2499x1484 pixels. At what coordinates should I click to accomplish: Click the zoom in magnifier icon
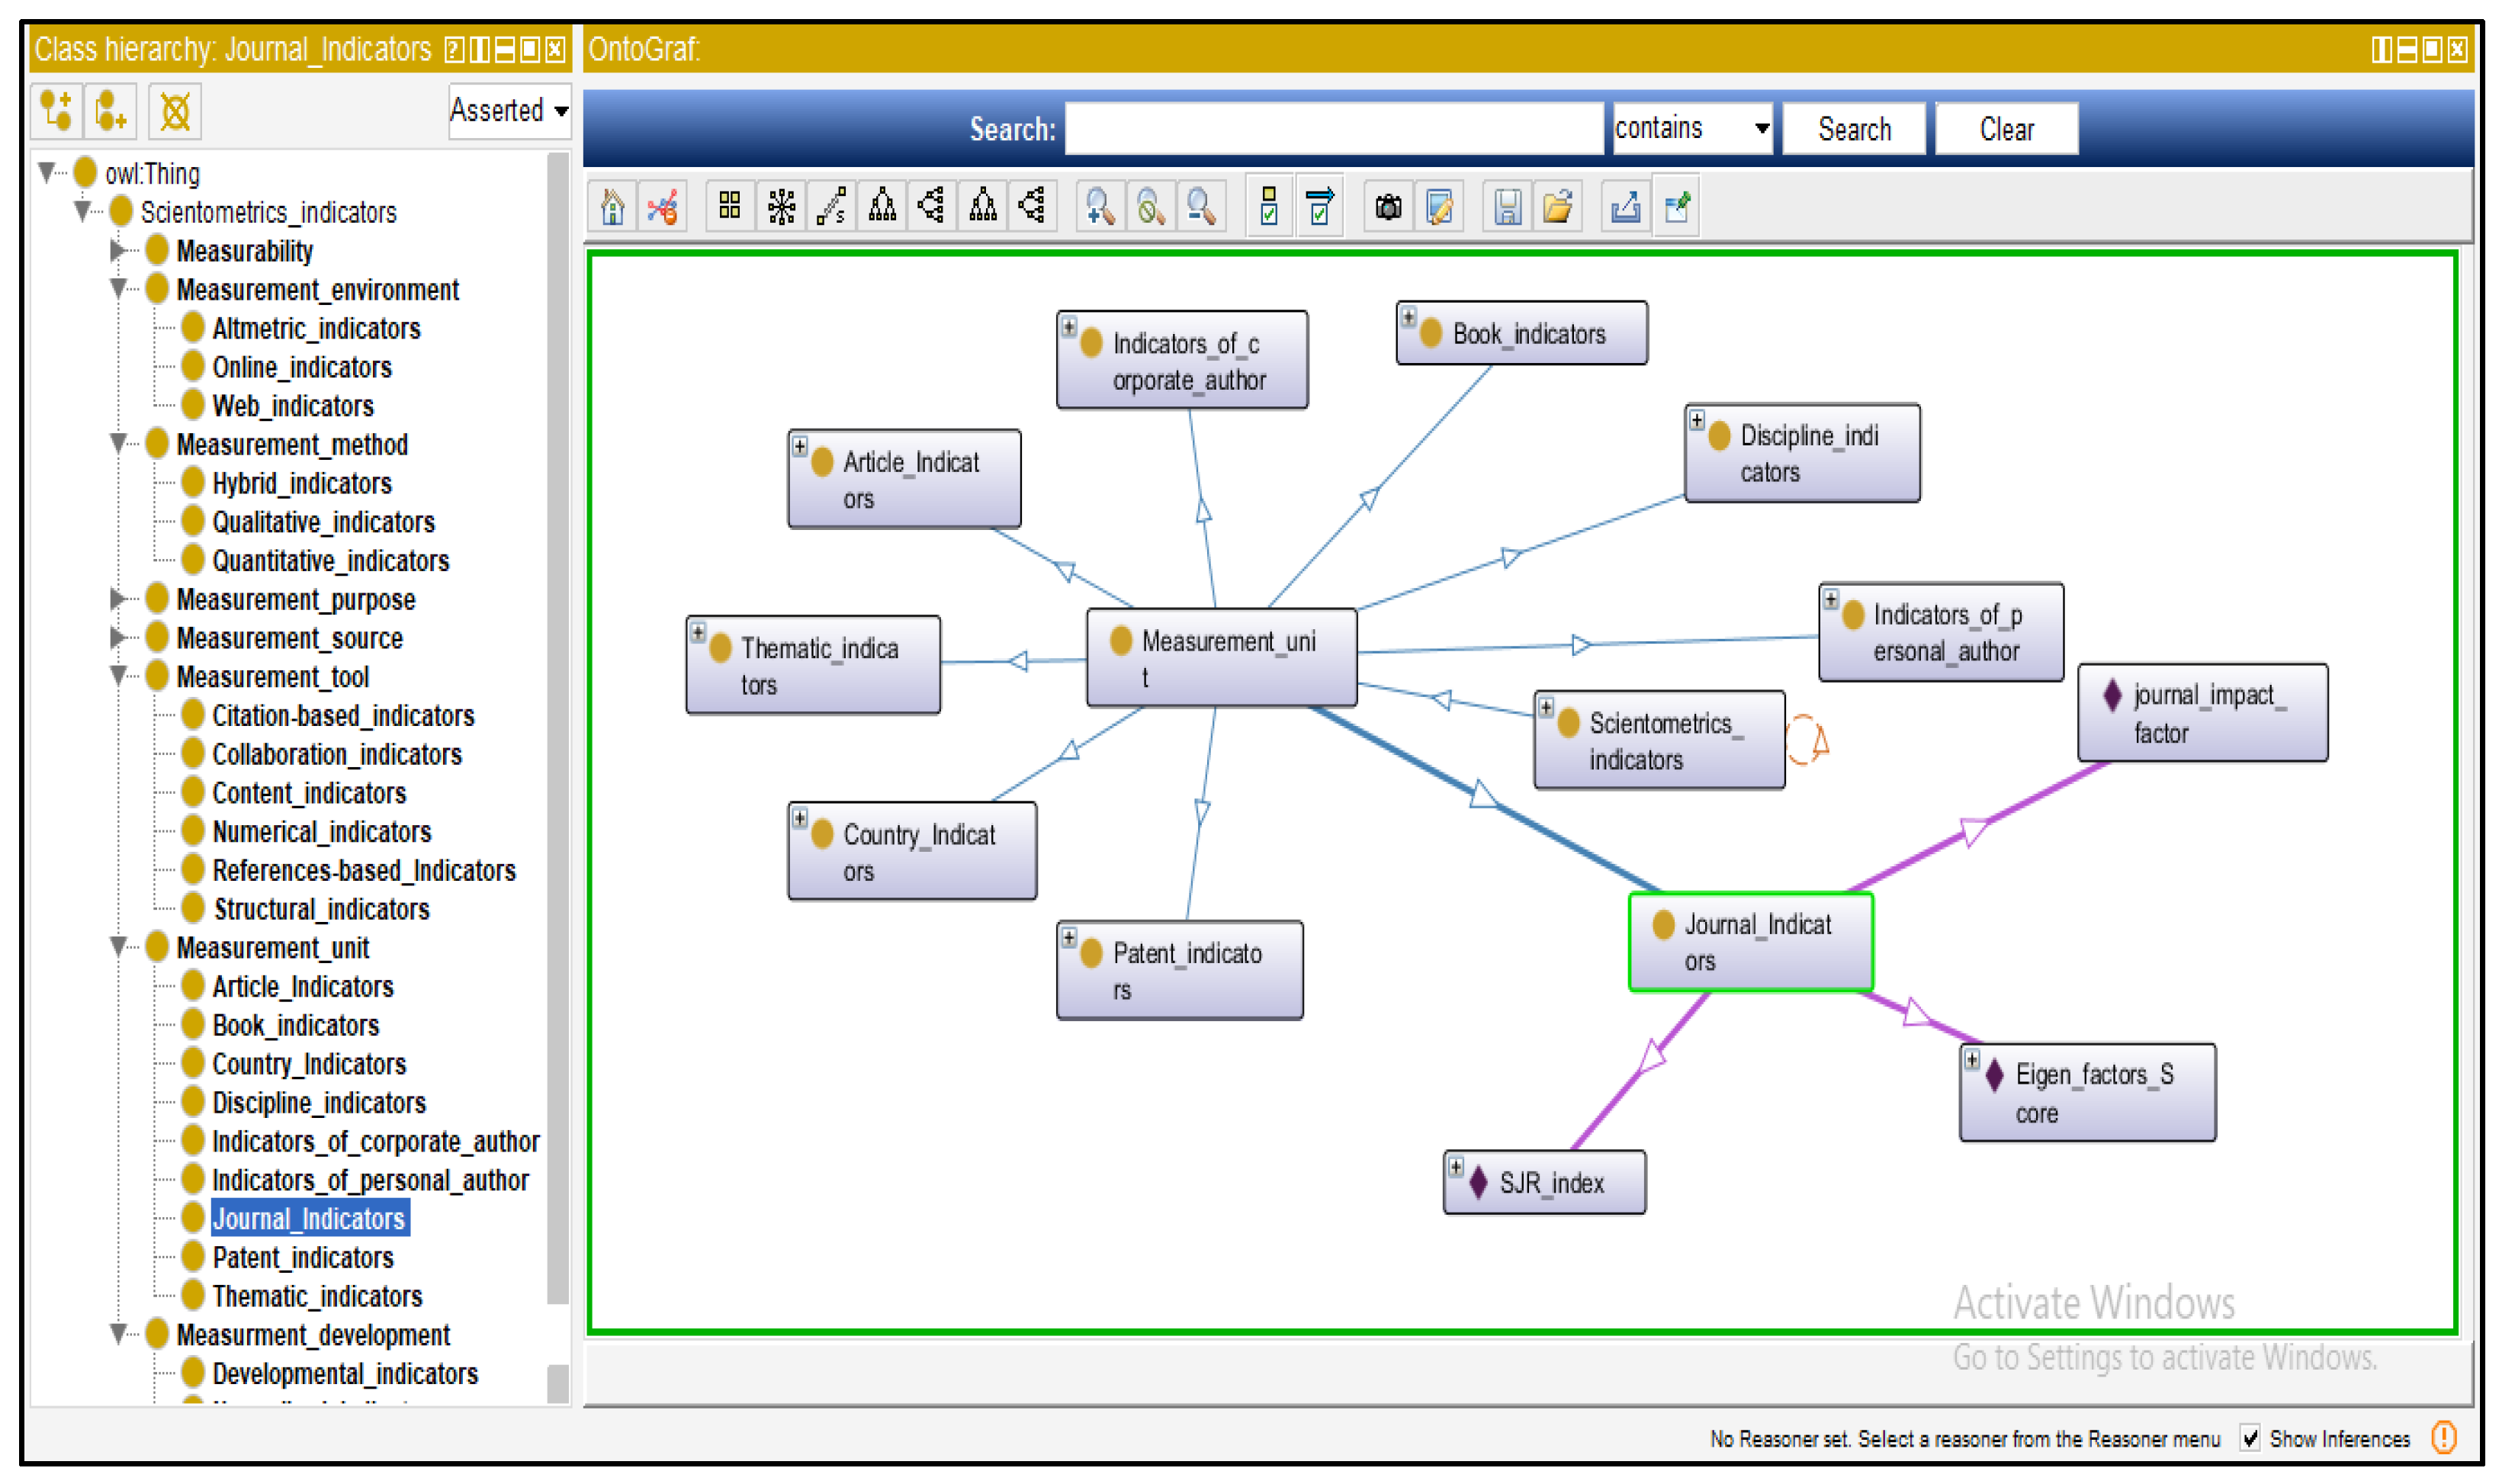click(1100, 207)
